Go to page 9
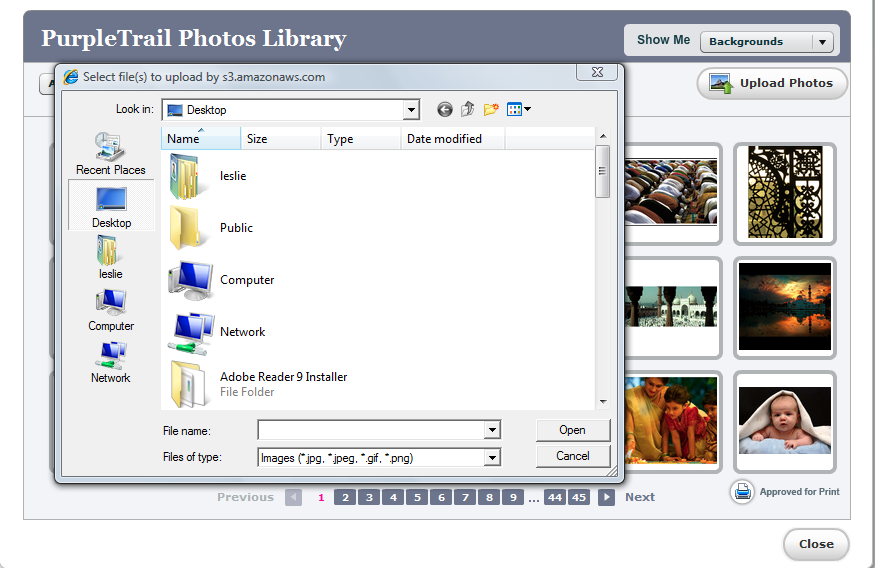The height and width of the screenshot is (568, 875). 513,497
